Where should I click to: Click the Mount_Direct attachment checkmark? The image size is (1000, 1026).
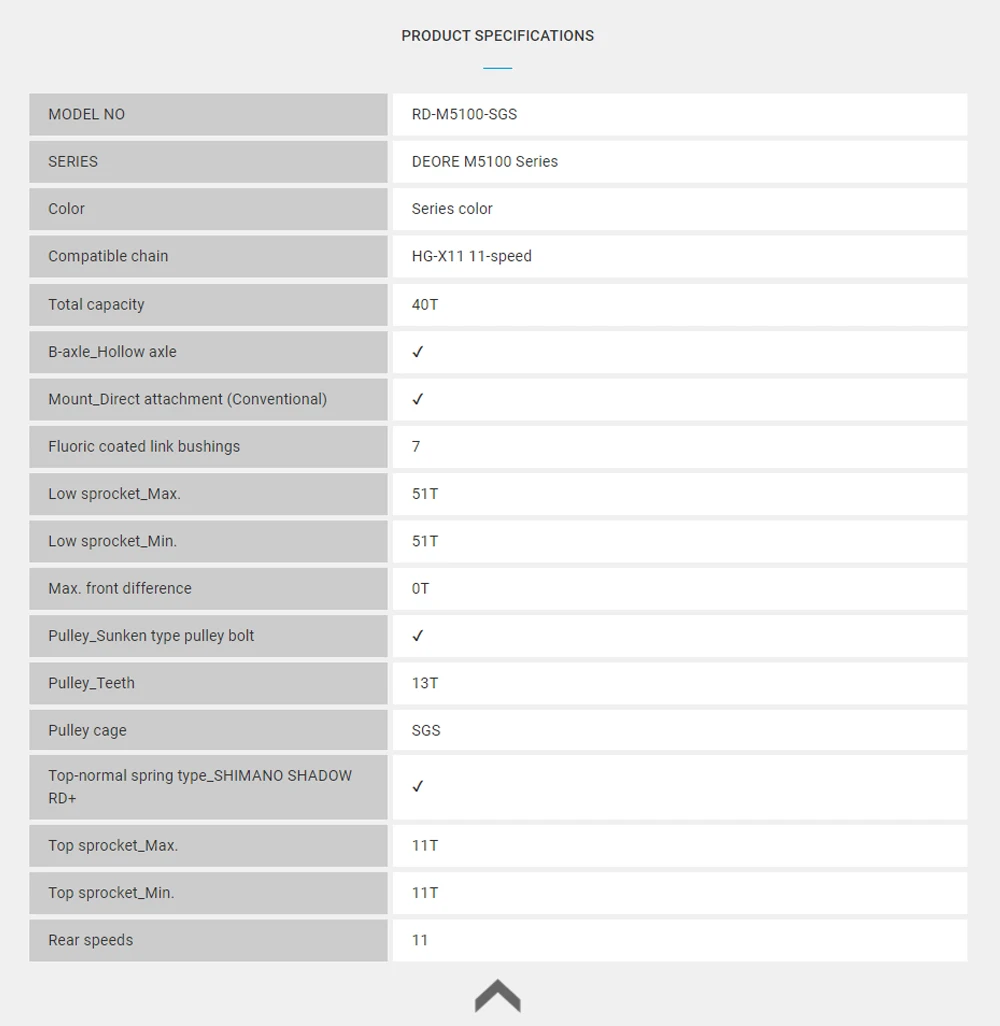418,399
